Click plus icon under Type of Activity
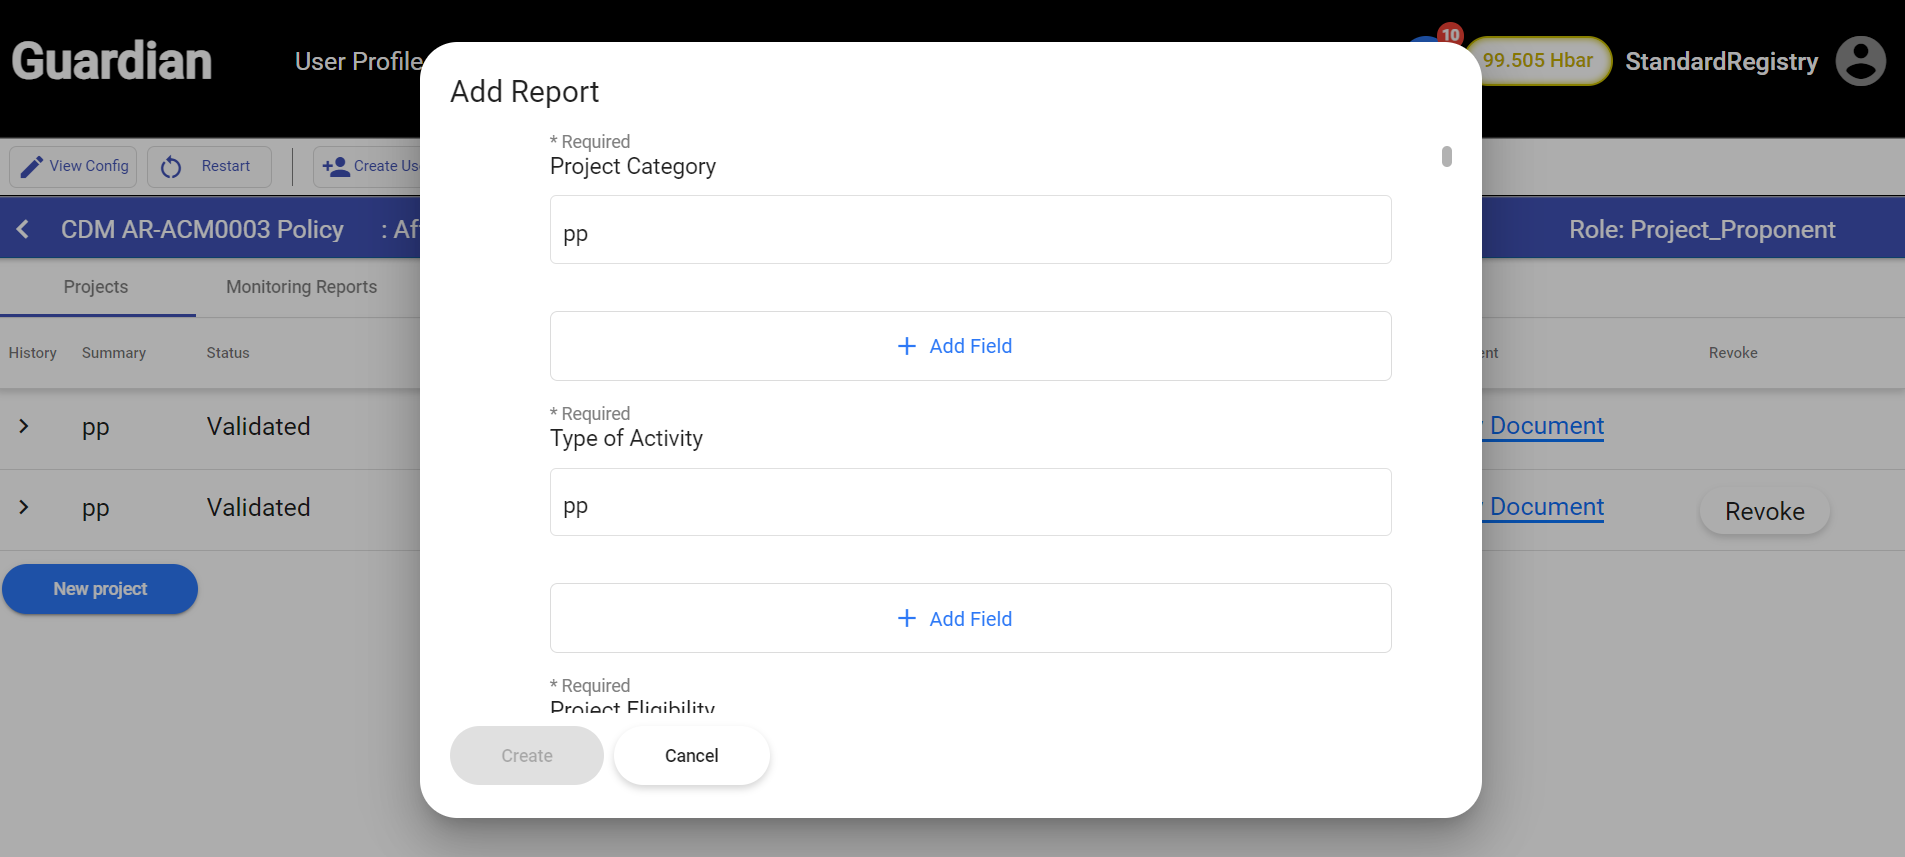 (x=906, y=619)
